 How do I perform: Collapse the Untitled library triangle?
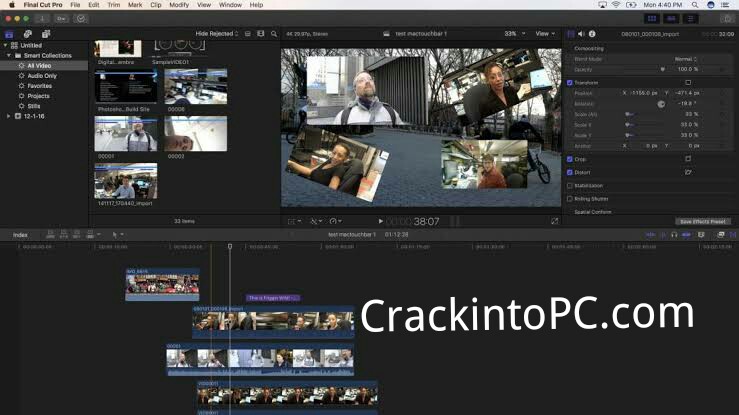coord(6,45)
